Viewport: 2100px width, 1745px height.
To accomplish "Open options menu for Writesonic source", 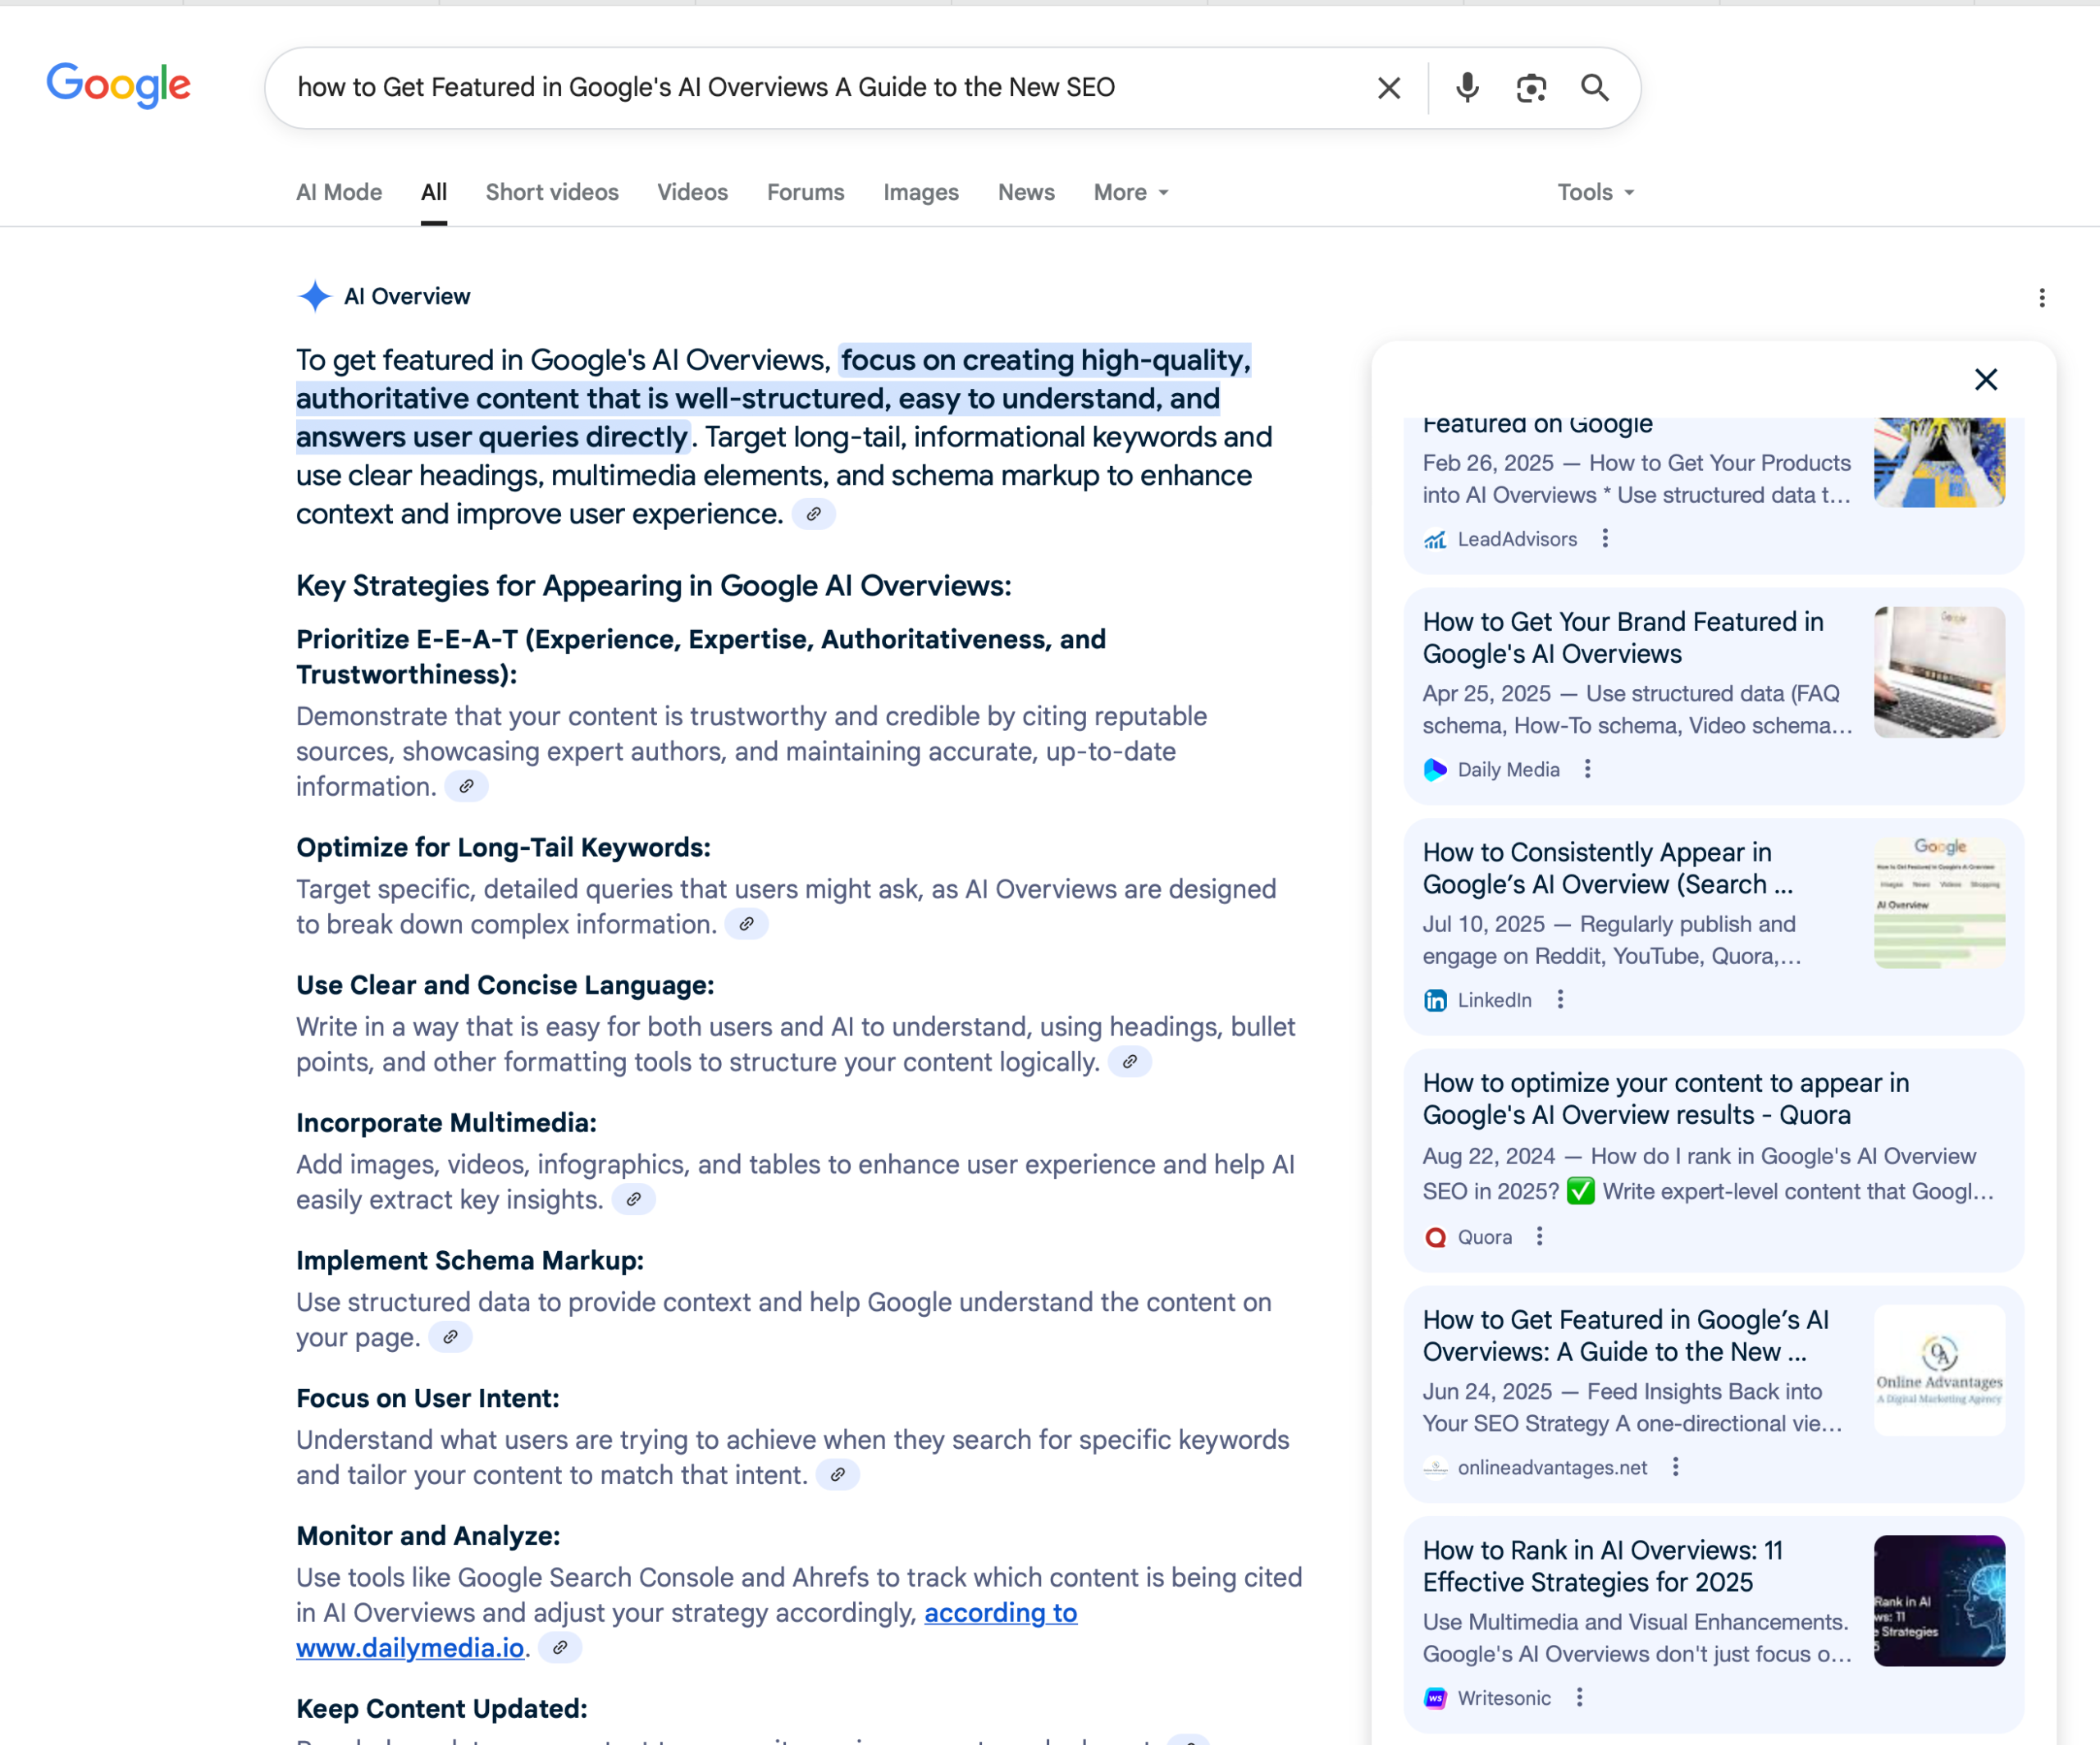I will tap(1580, 1698).
